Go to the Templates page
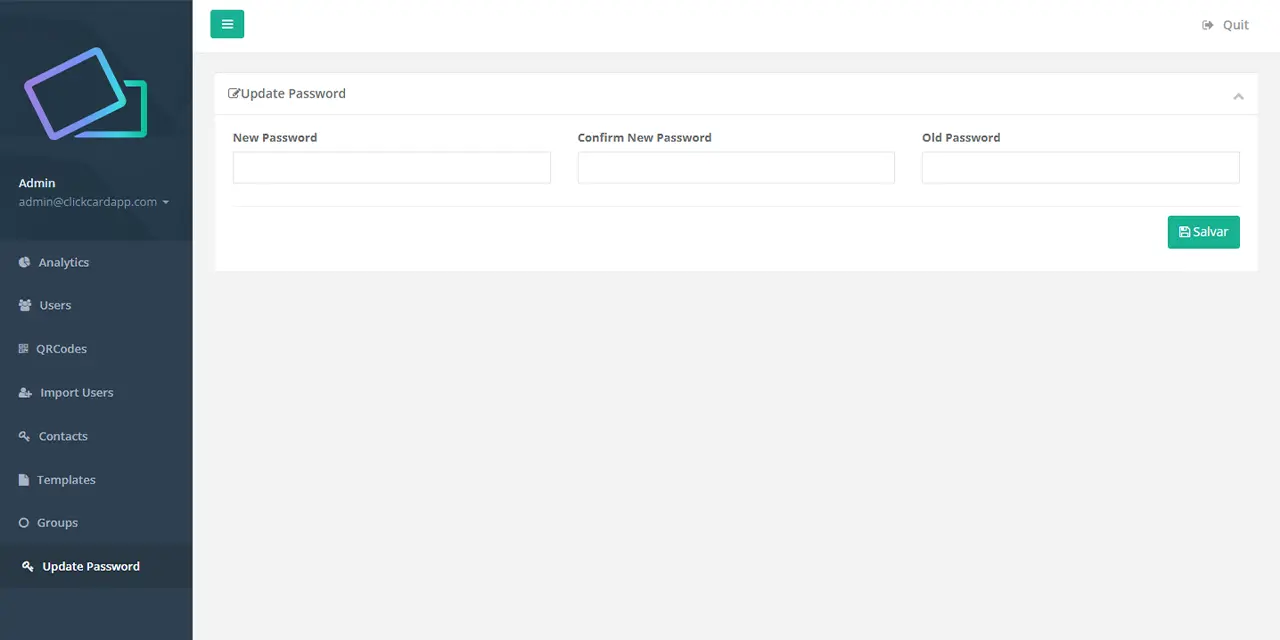The height and width of the screenshot is (640, 1280). (66, 480)
